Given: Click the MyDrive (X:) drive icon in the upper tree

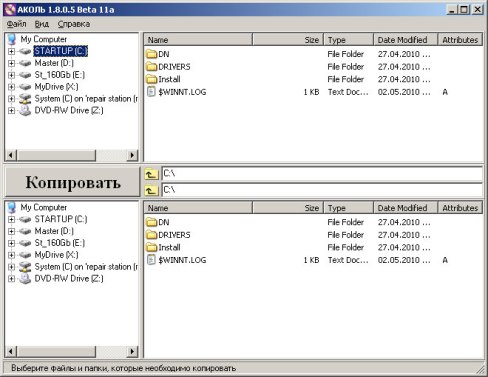Looking at the screenshot, I should click(25, 87).
